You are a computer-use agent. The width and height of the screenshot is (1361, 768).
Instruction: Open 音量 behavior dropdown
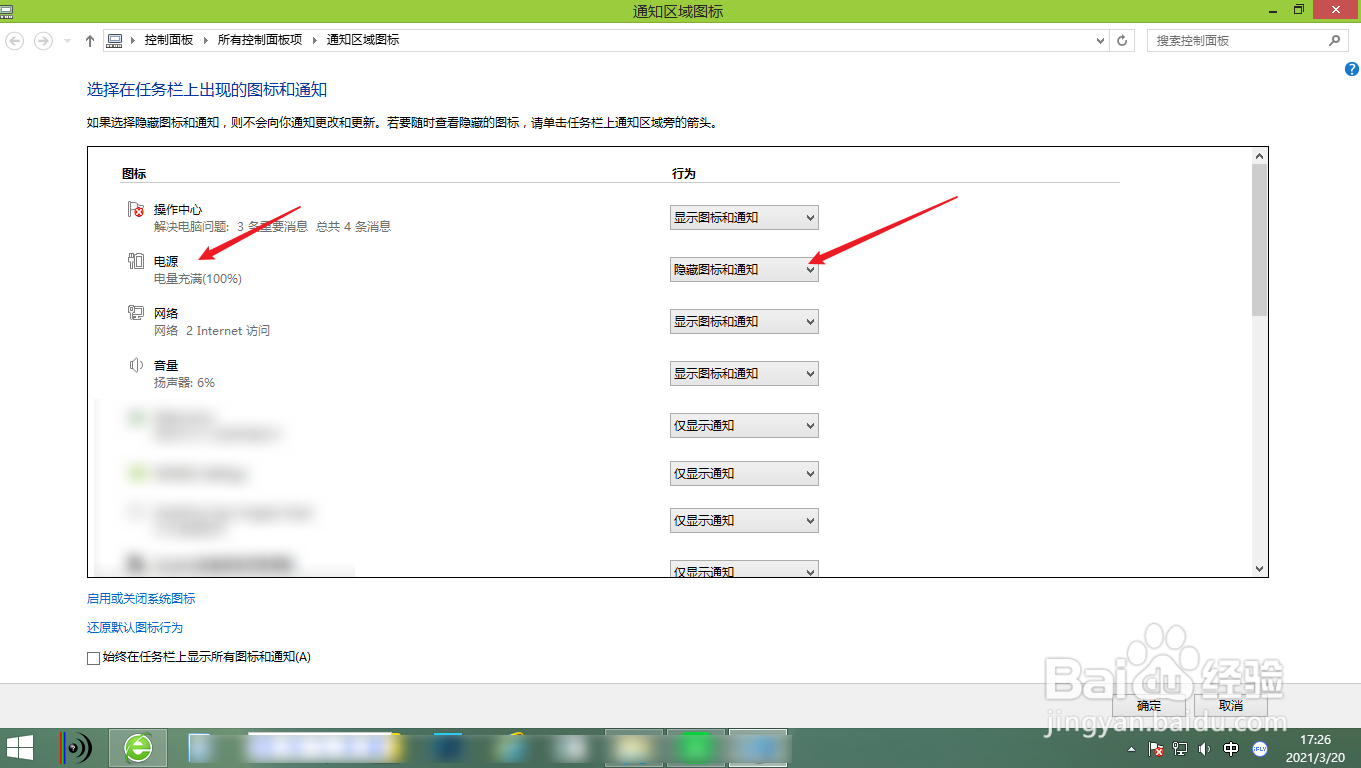tap(744, 373)
